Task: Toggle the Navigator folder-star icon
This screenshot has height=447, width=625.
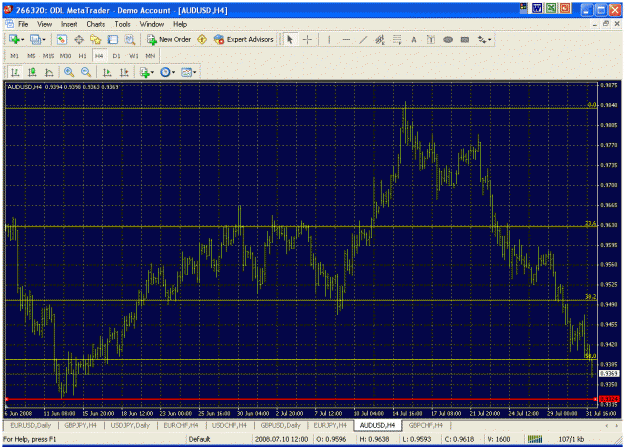Action: coord(96,39)
